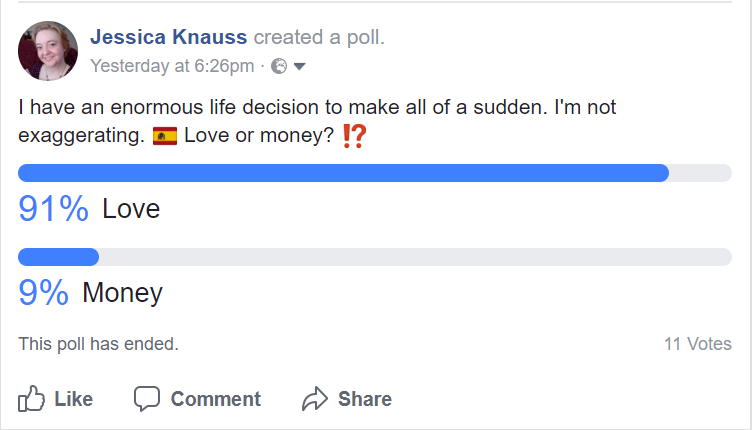This screenshot has height=430, width=752.
Task: Click the Yesterday at 6:26pm timestamp
Action: pos(172,67)
